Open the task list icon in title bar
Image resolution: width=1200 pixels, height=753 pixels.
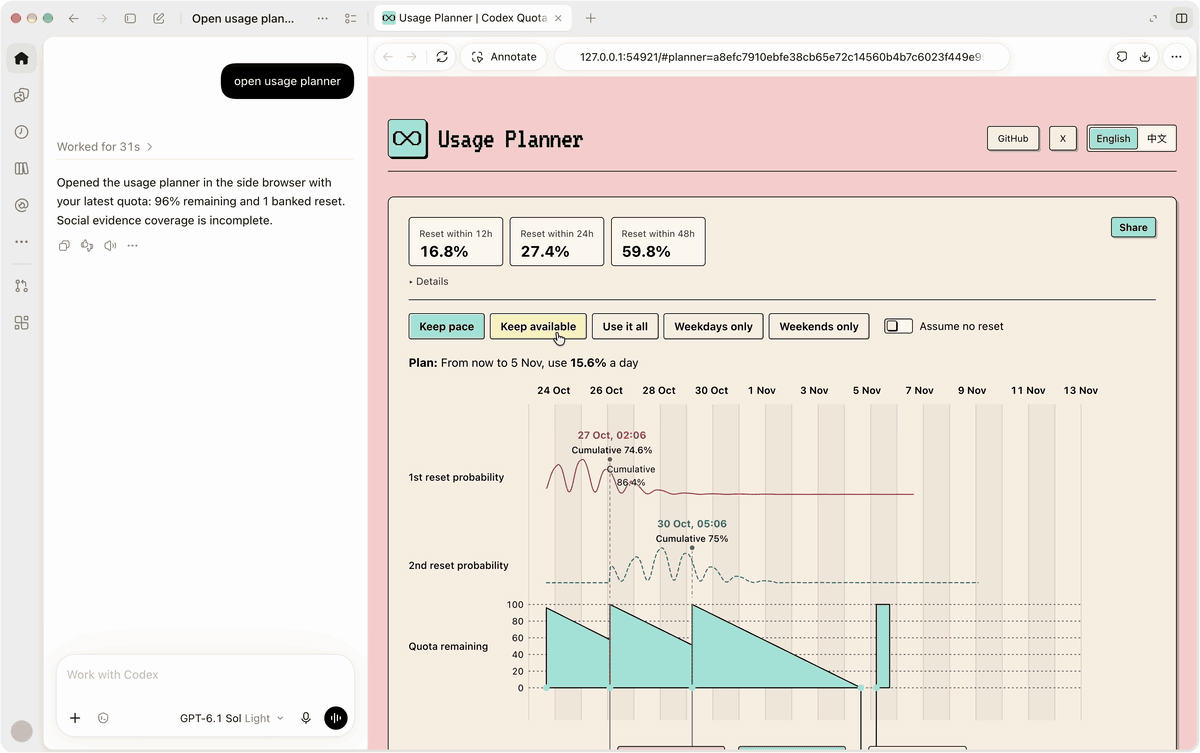pyautogui.click(x=350, y=18)
